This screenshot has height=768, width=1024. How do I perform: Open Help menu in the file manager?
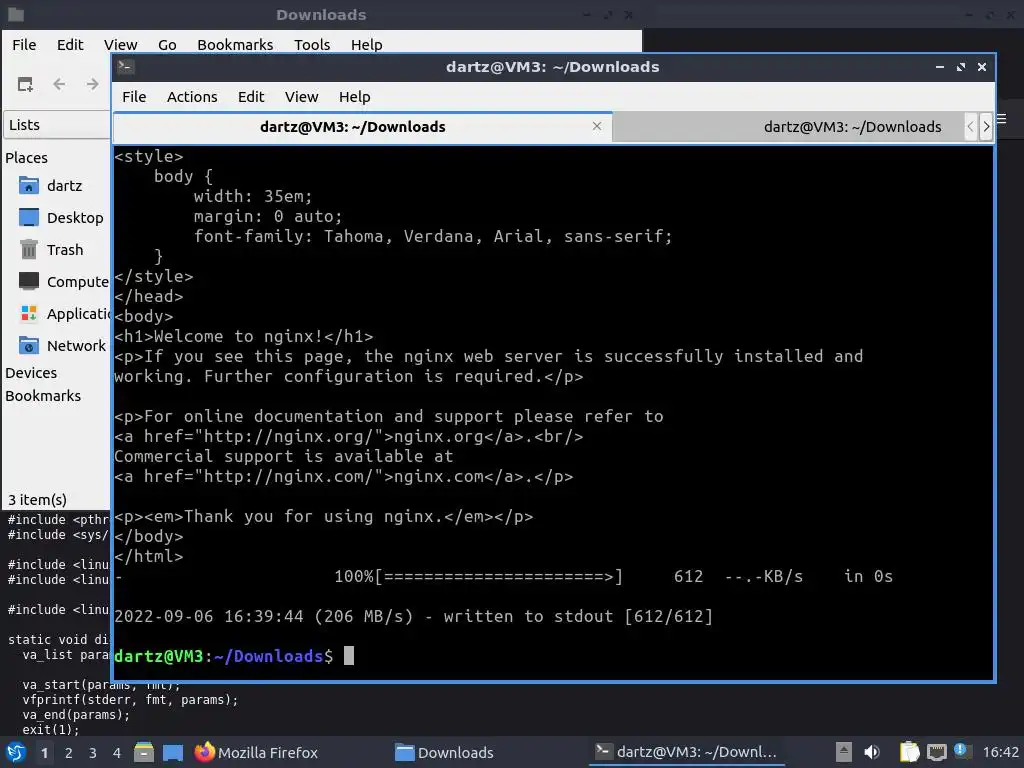tap(366, 44)
